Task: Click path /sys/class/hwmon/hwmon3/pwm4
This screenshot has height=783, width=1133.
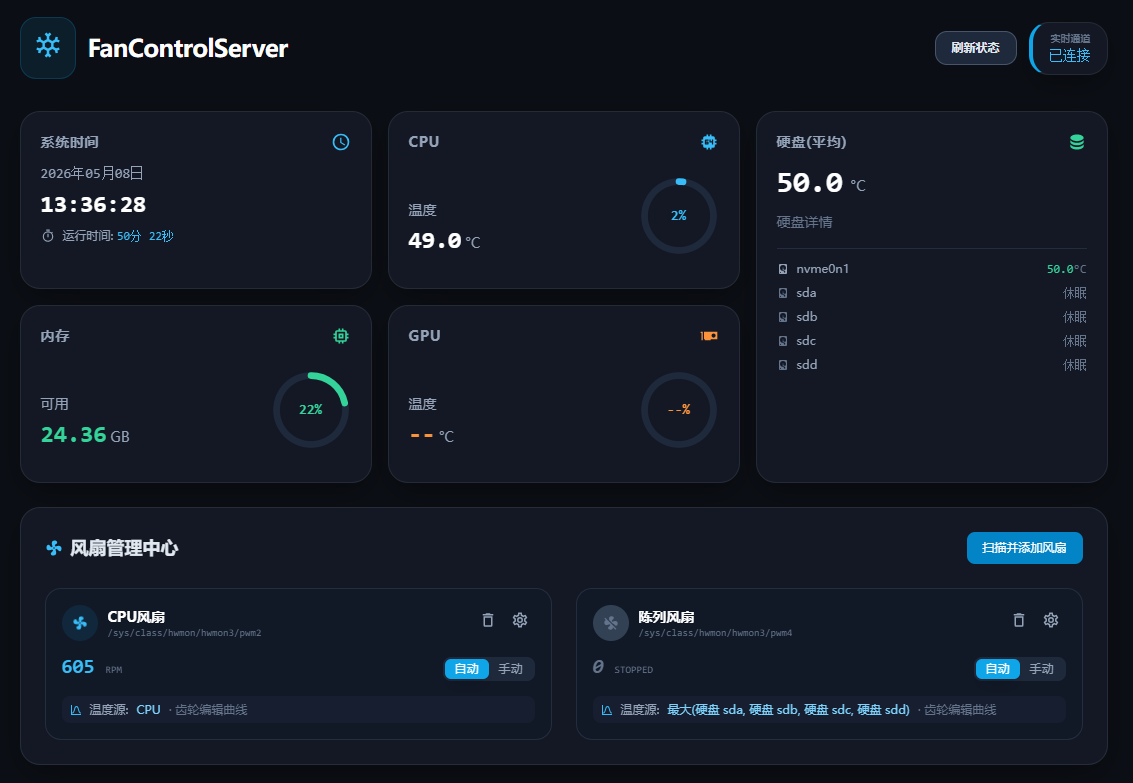Action: click(x=715, y=633)
